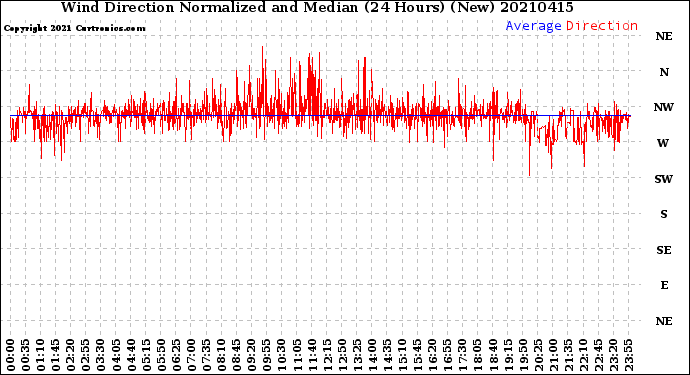This screenshot has width=690, height=375.
Task: Click the chart title text
Action: coord(317,7)
